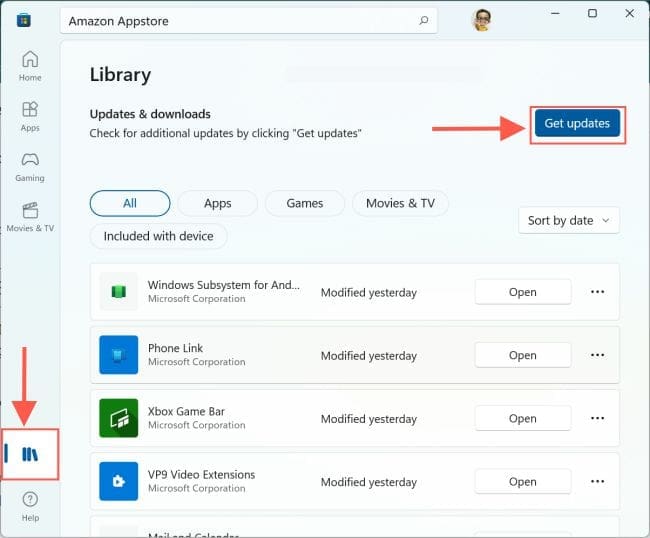The width and height of the screenshot is (650, 538).
Task: Open more options for Phone Link
Action: coord(598,355)
